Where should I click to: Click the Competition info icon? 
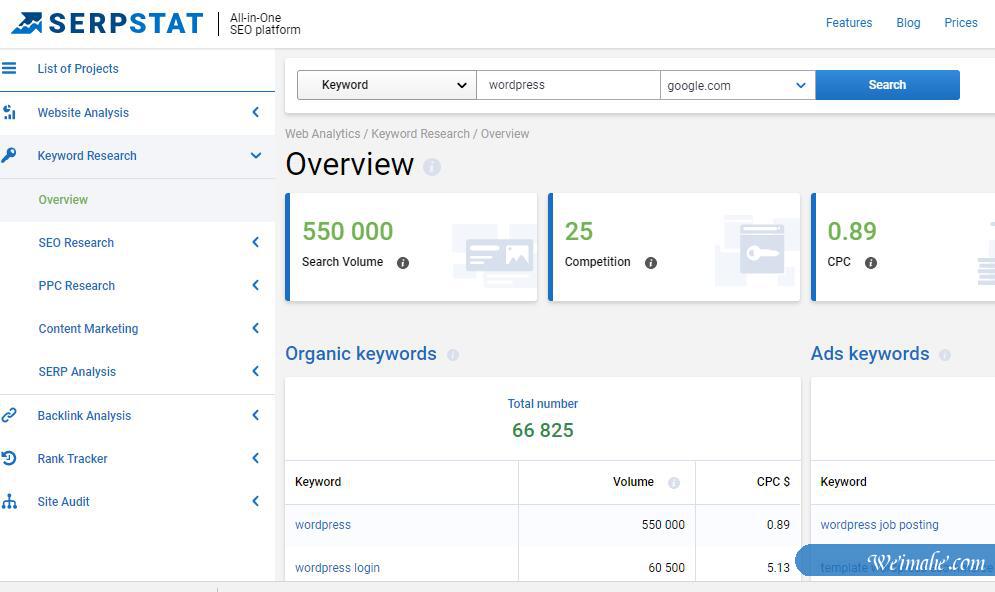tap(651, 263)
